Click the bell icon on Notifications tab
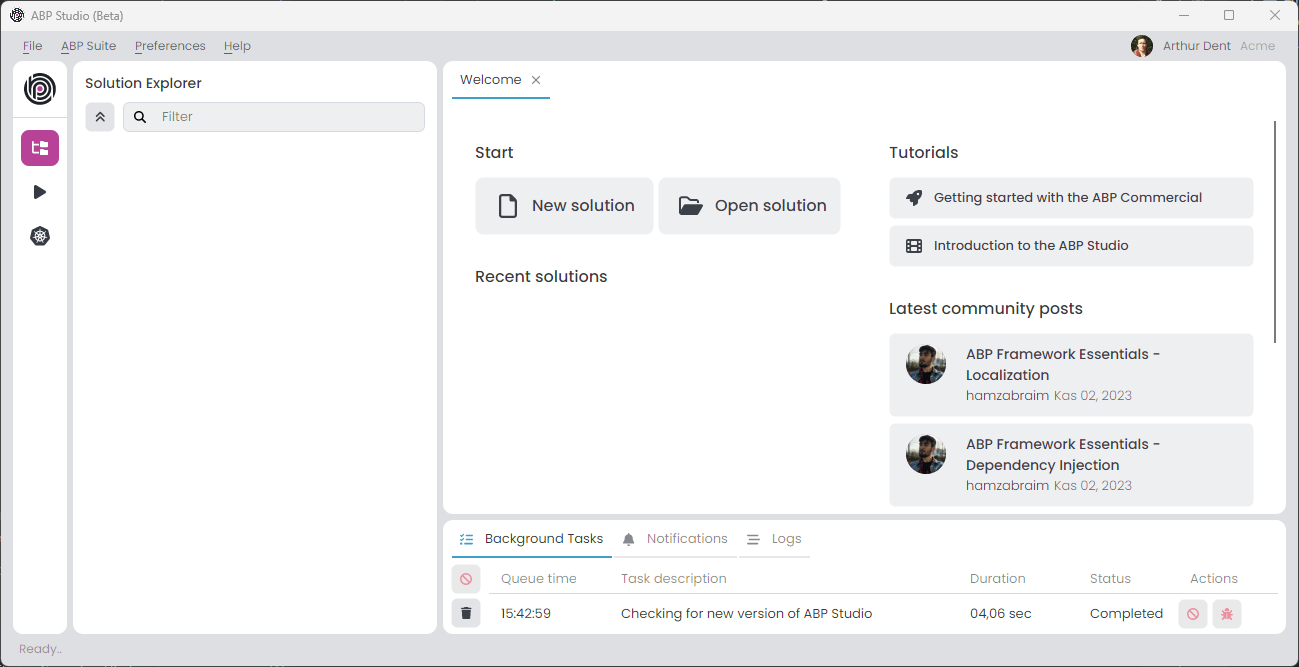This screenshot has width=1299, height=667. coord(628,539)
